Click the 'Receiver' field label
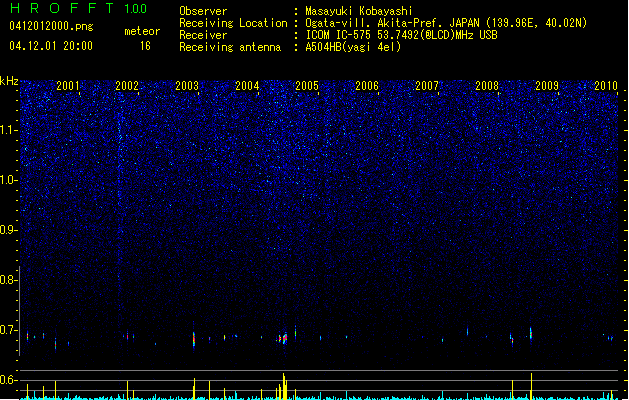Image resolution: width=629 pixels, height=400 pixels. [203, 35]
